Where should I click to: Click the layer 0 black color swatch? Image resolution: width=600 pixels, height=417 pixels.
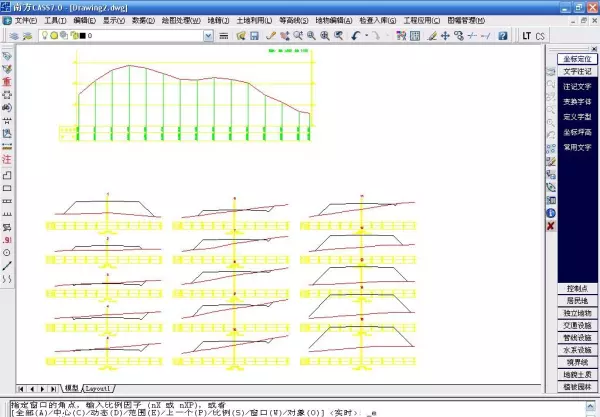tap(82, 36)
